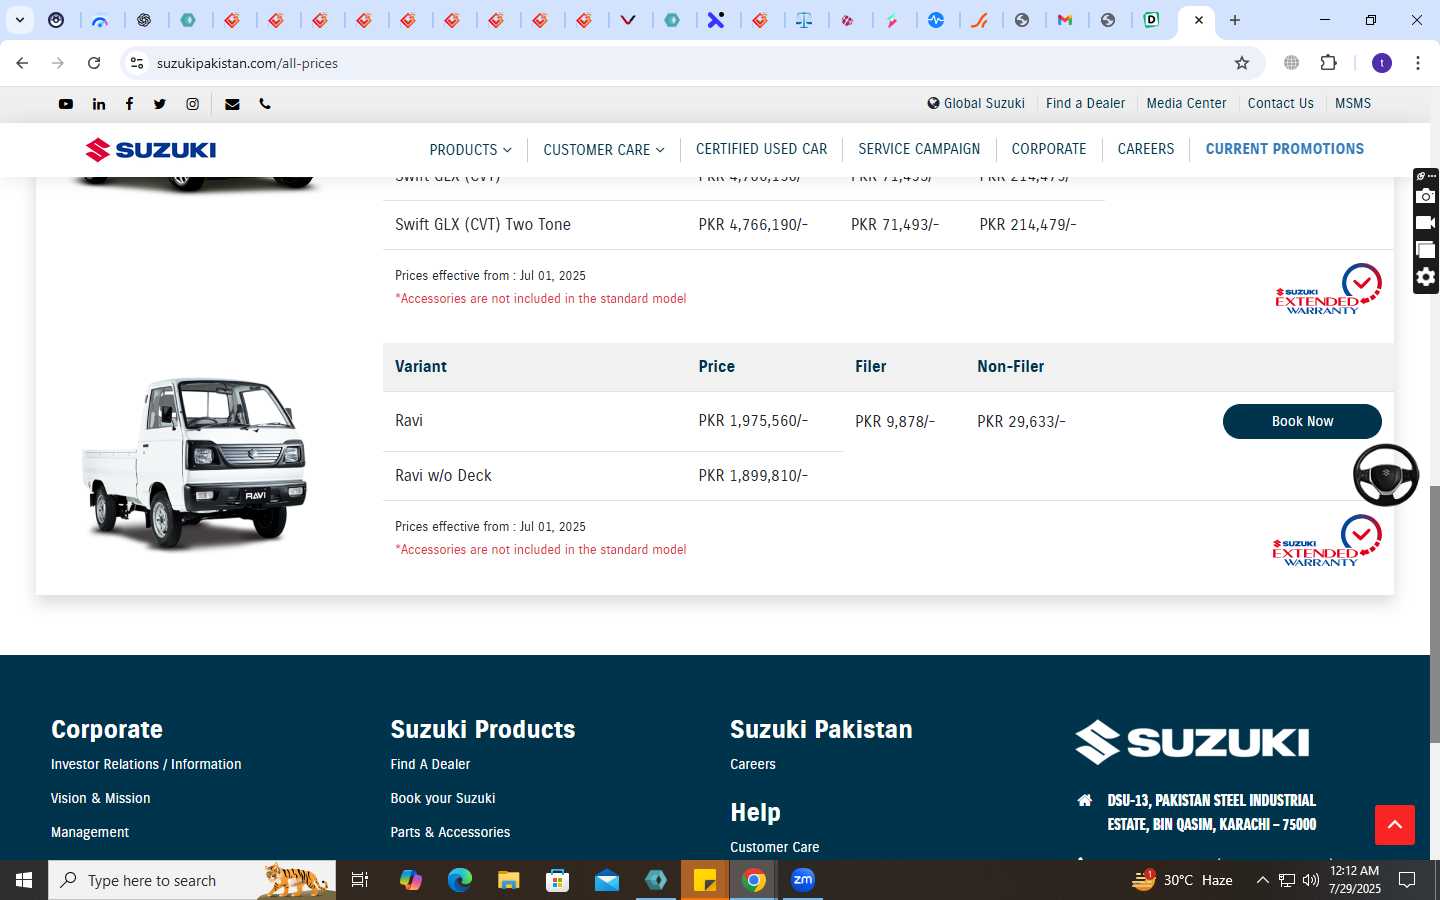Click the video record icon in side widget
Image resolution: width=1440 pixels, height=900 pixels.
(1426, 223)
